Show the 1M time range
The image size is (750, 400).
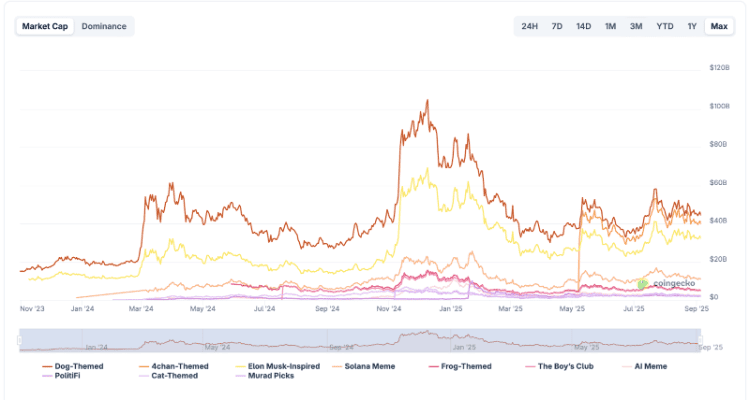tap(610, 26)
